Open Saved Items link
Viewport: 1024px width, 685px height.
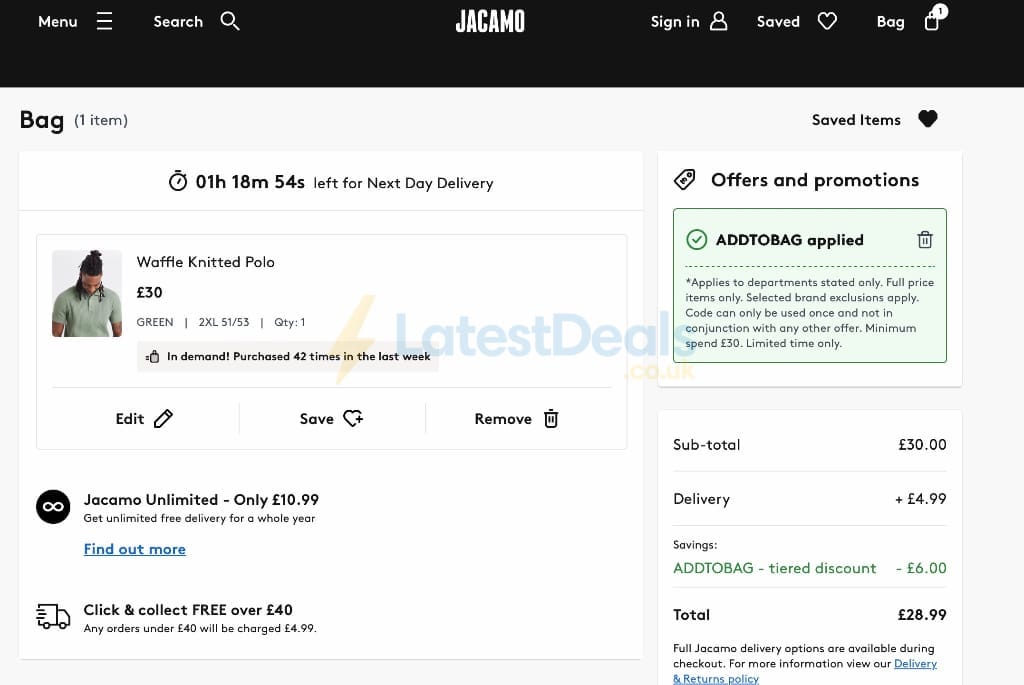coord(856,120)
